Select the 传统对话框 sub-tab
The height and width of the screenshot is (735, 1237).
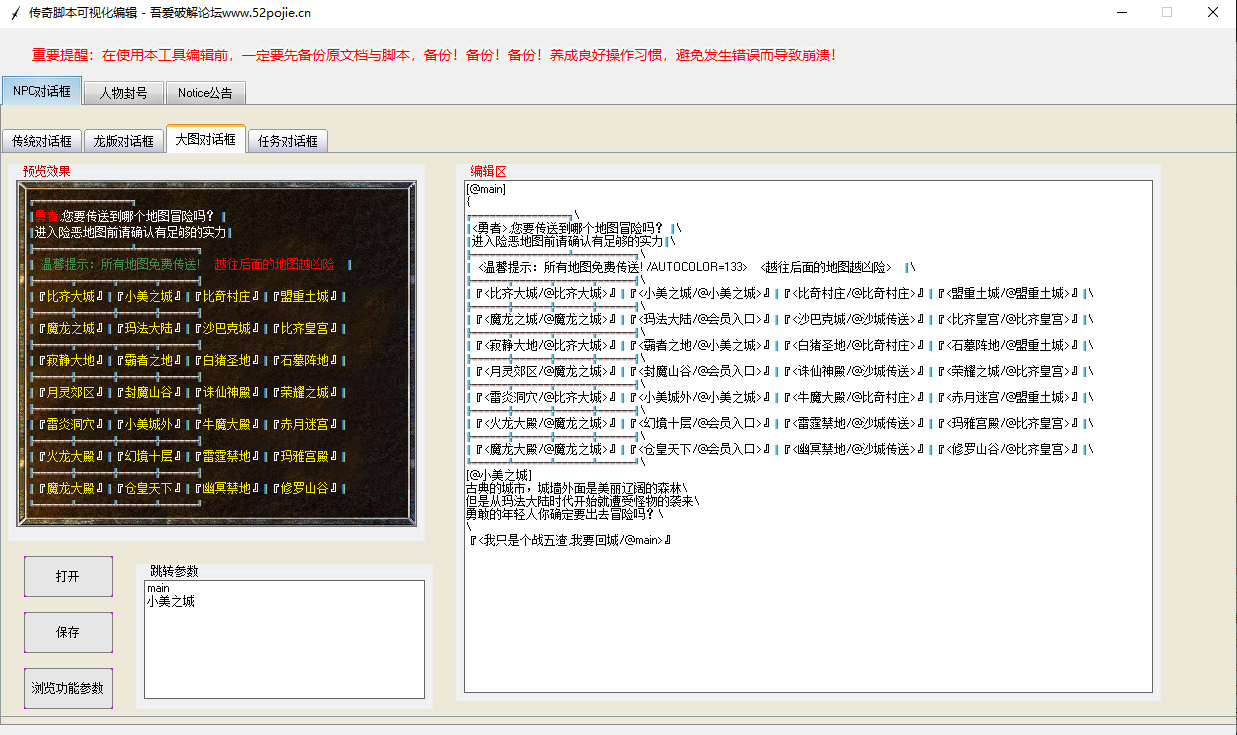click(42, 141)
